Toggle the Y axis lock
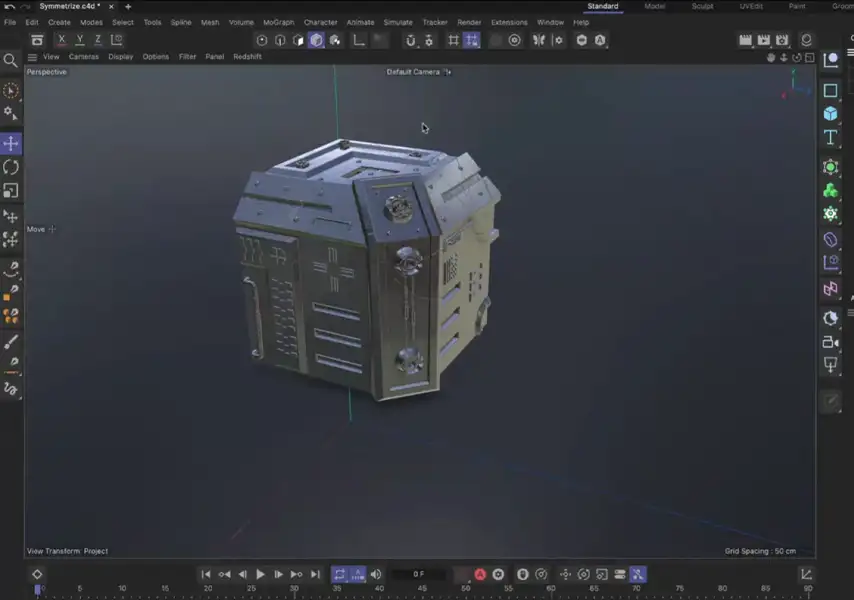 (x=80, y=40)
